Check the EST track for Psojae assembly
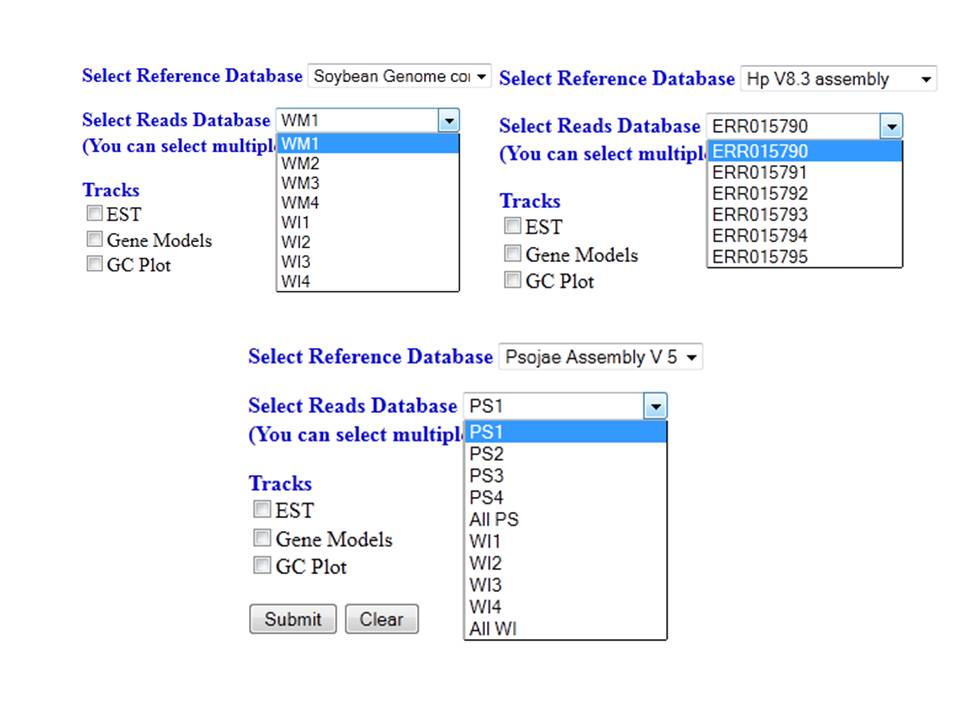Image resolution: width=960 pixels, height=720 pixels. (261, 509)
